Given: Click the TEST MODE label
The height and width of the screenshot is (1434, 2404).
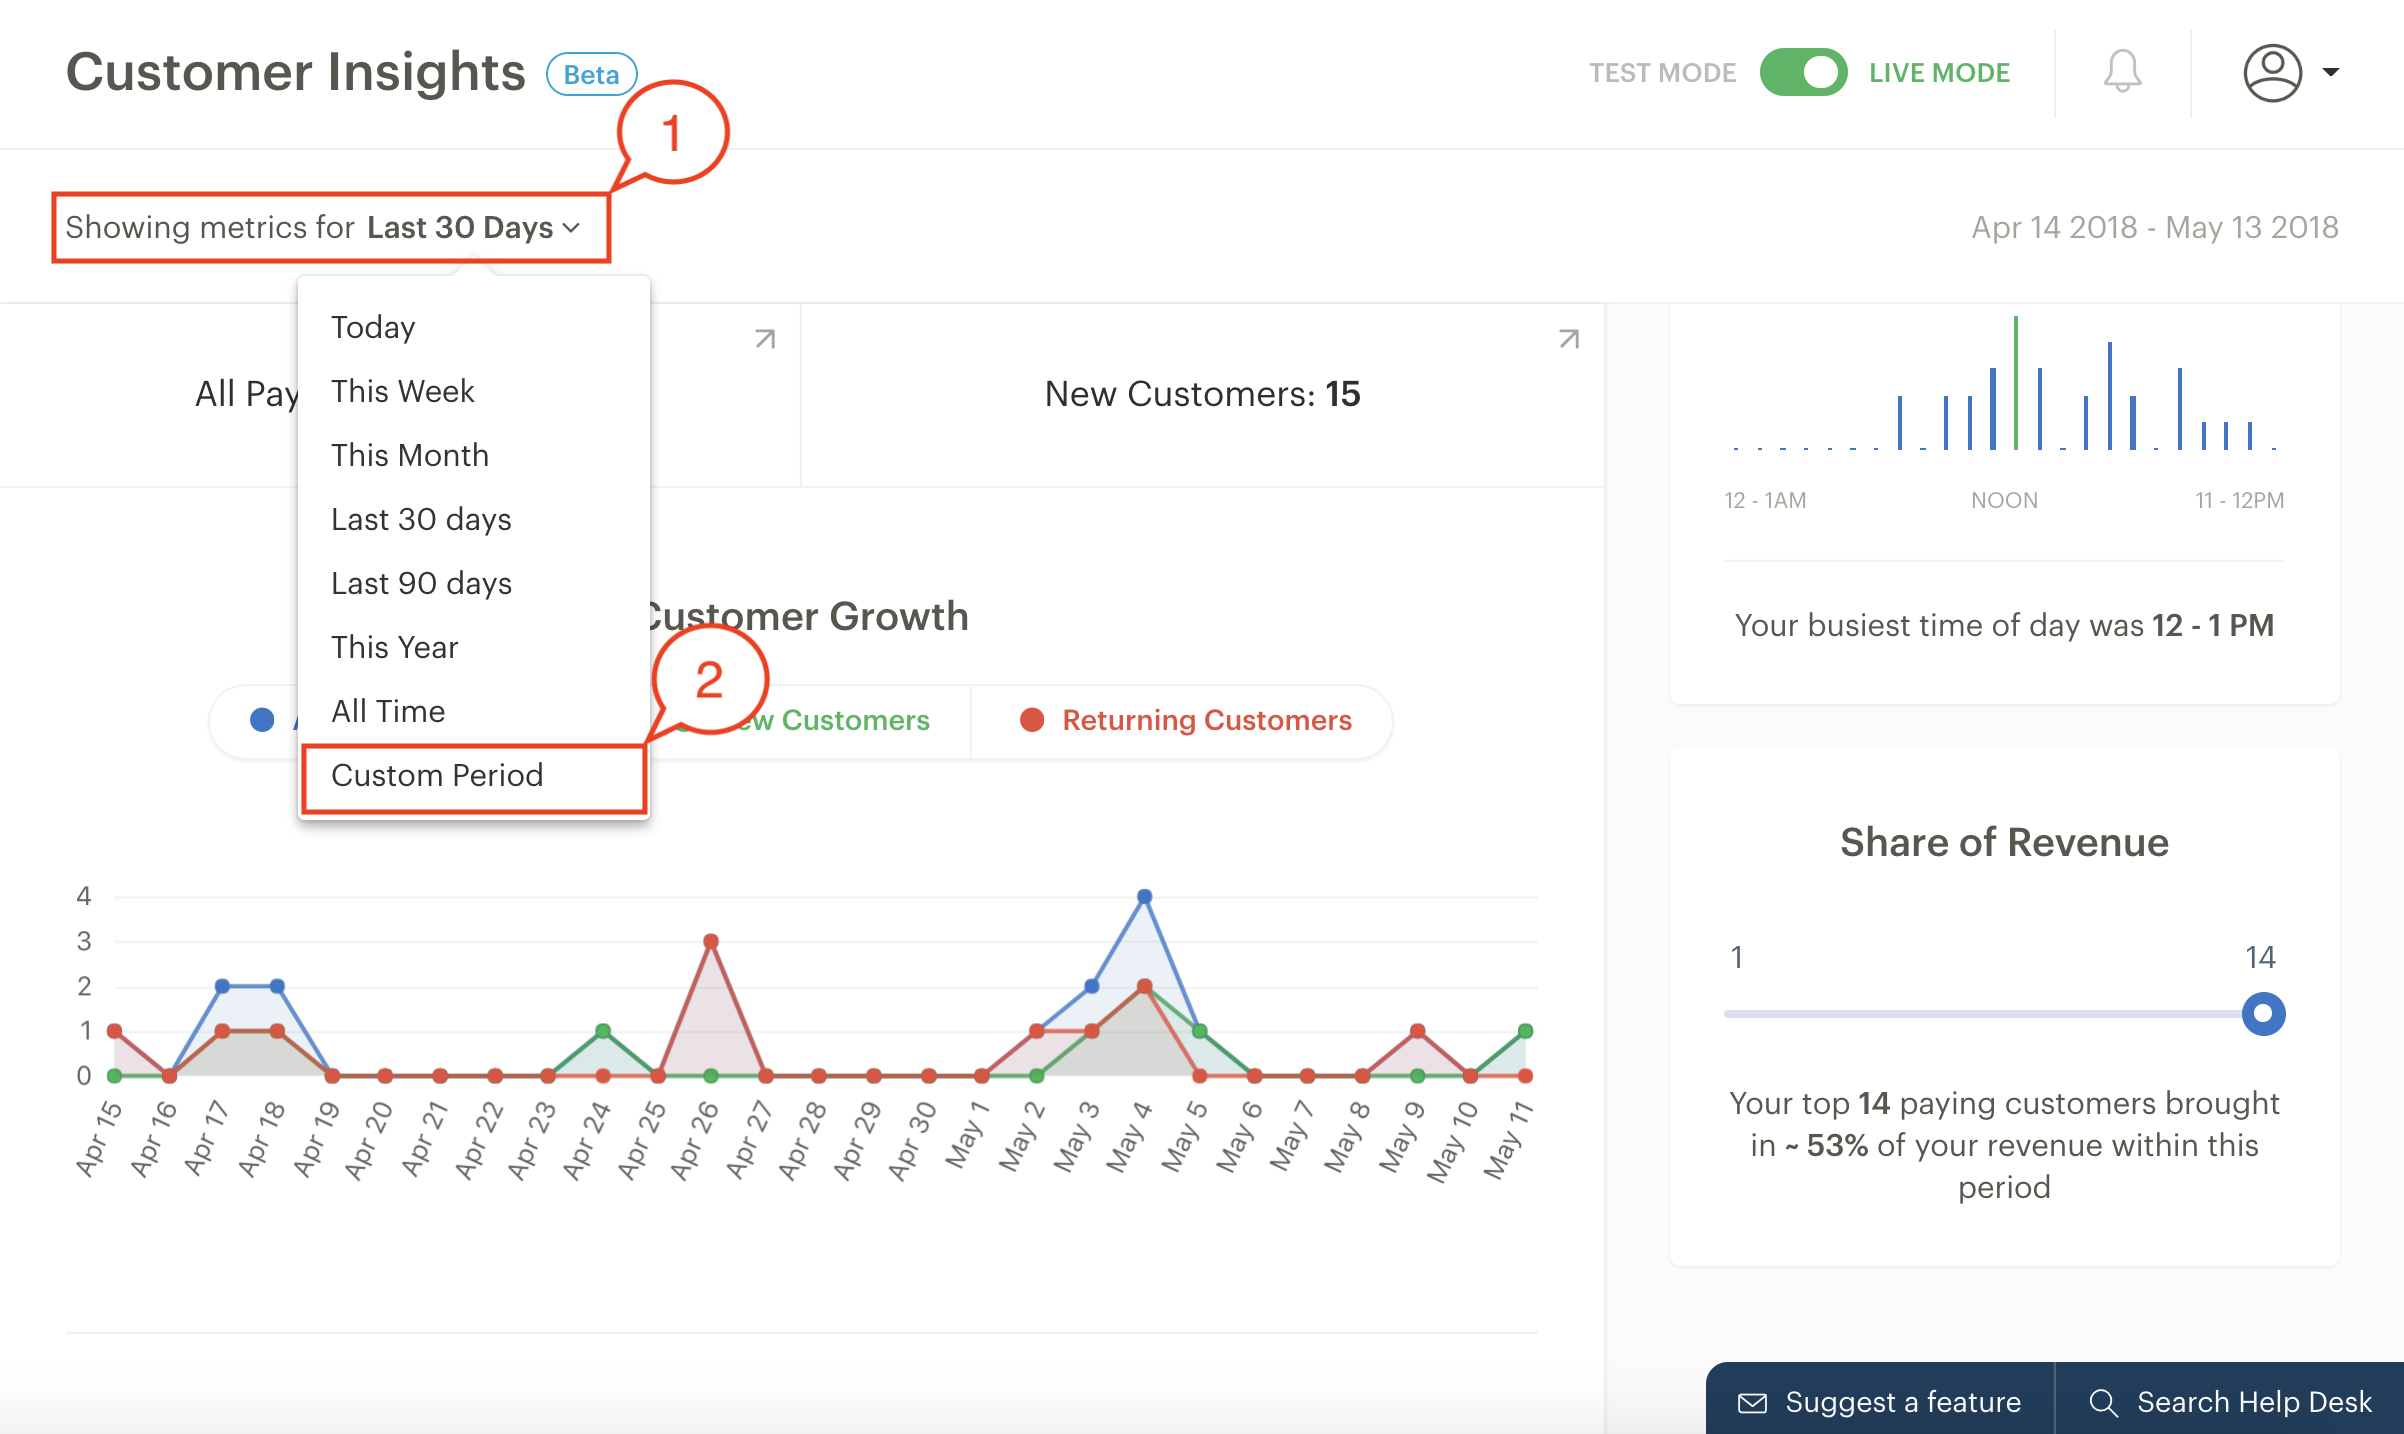Looking at the screenshot, I should tap(1662, 73).
